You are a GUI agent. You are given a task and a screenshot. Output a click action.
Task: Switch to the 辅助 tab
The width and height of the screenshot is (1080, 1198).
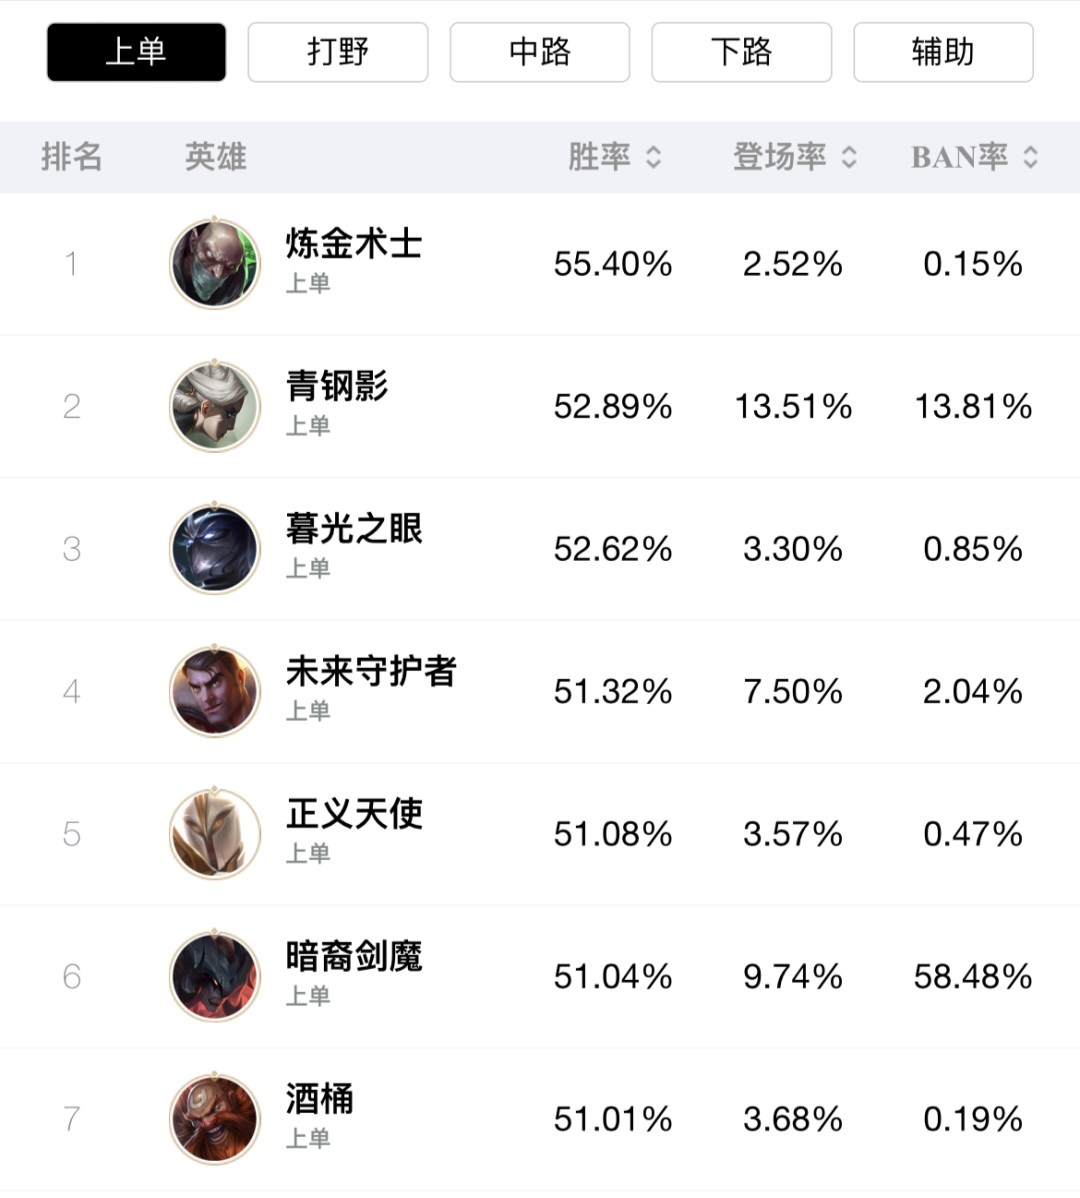[x=943, y=52]
